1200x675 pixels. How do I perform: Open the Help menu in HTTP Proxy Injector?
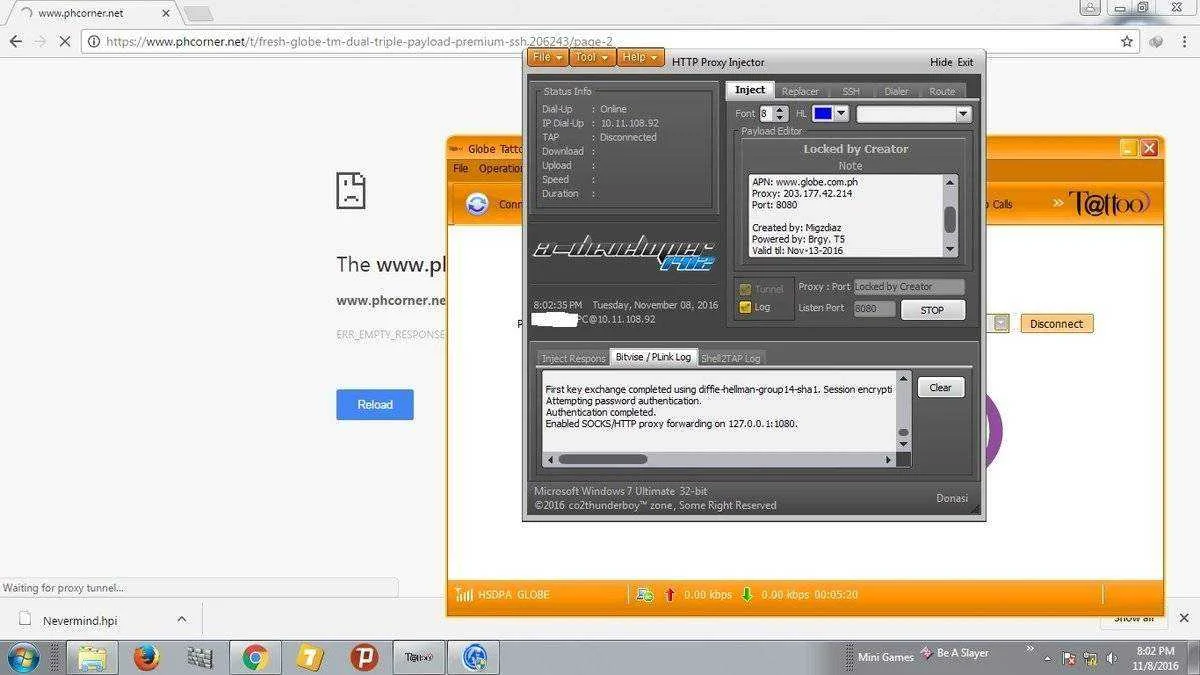click(640, 58)
